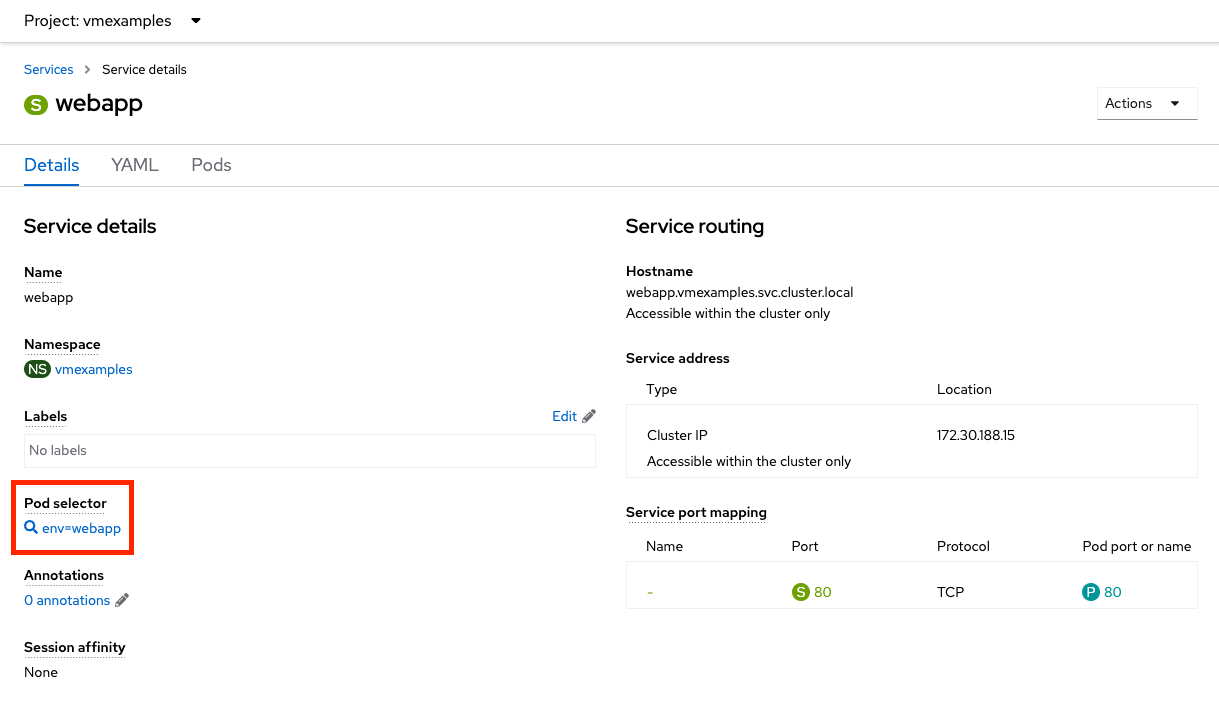Open the Project vmexamples selector
Viewport: 1219px width, 705px height.
[x=98, y=20]
